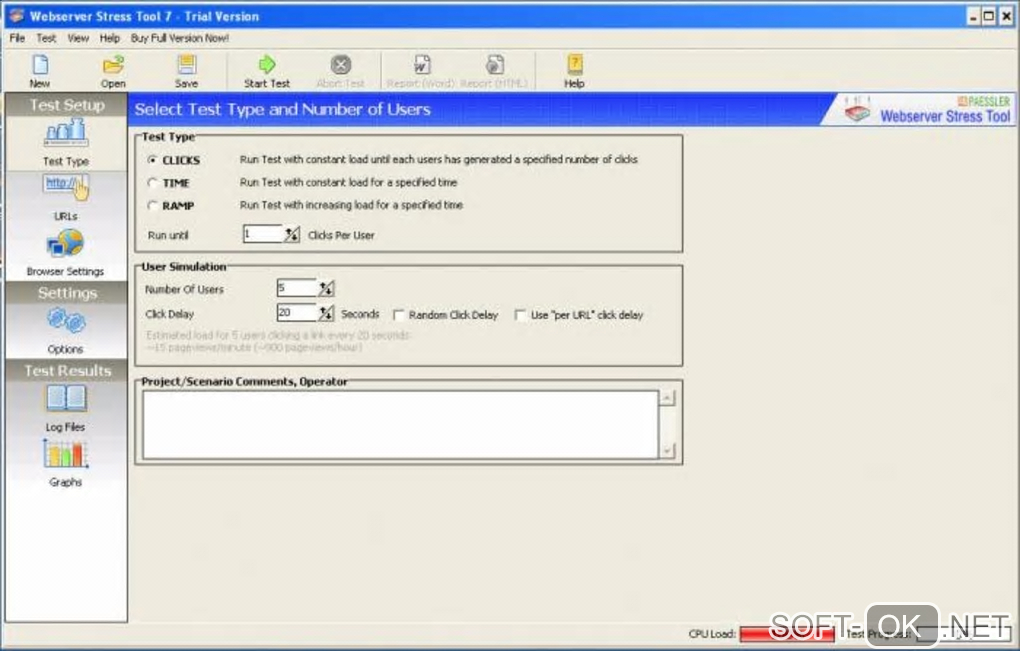The image size is (1020, 651).
Task: Click the Report (HTML) icon
Action: click(494, 64)
